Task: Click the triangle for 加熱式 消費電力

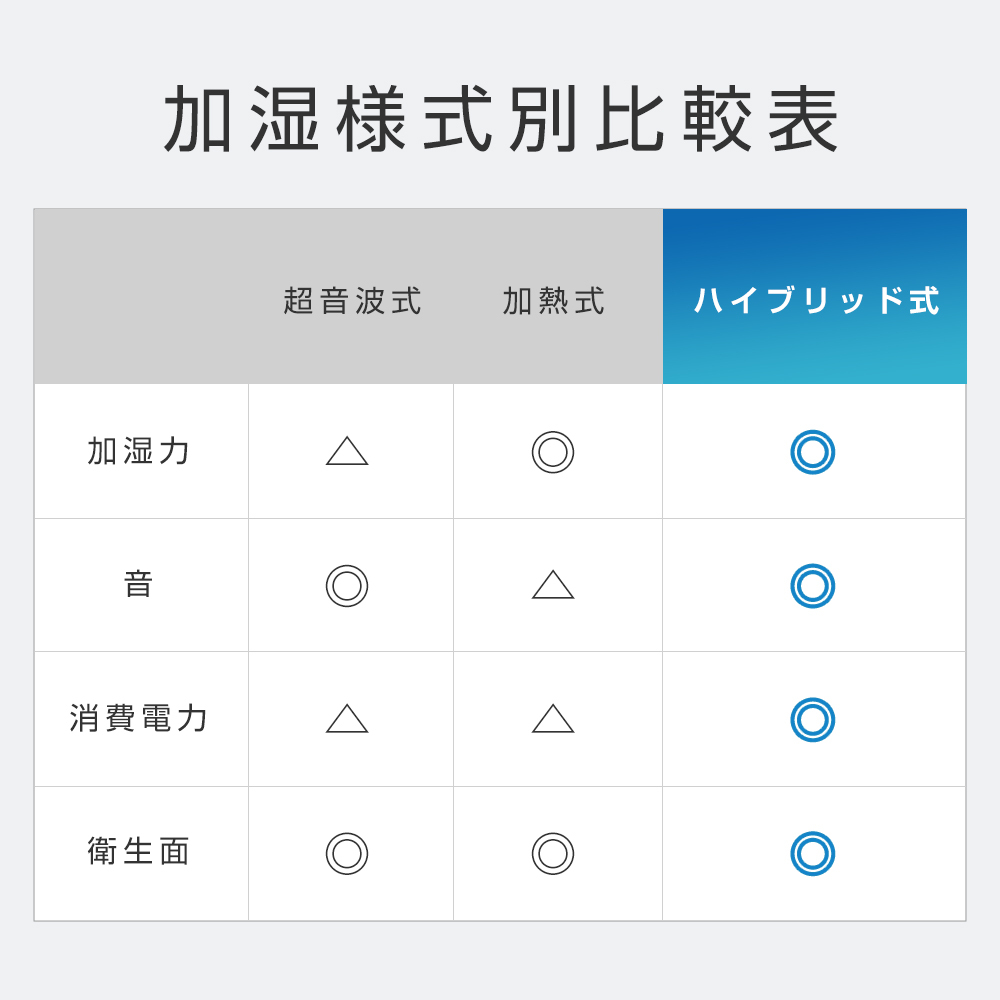Action: (553, 720)
